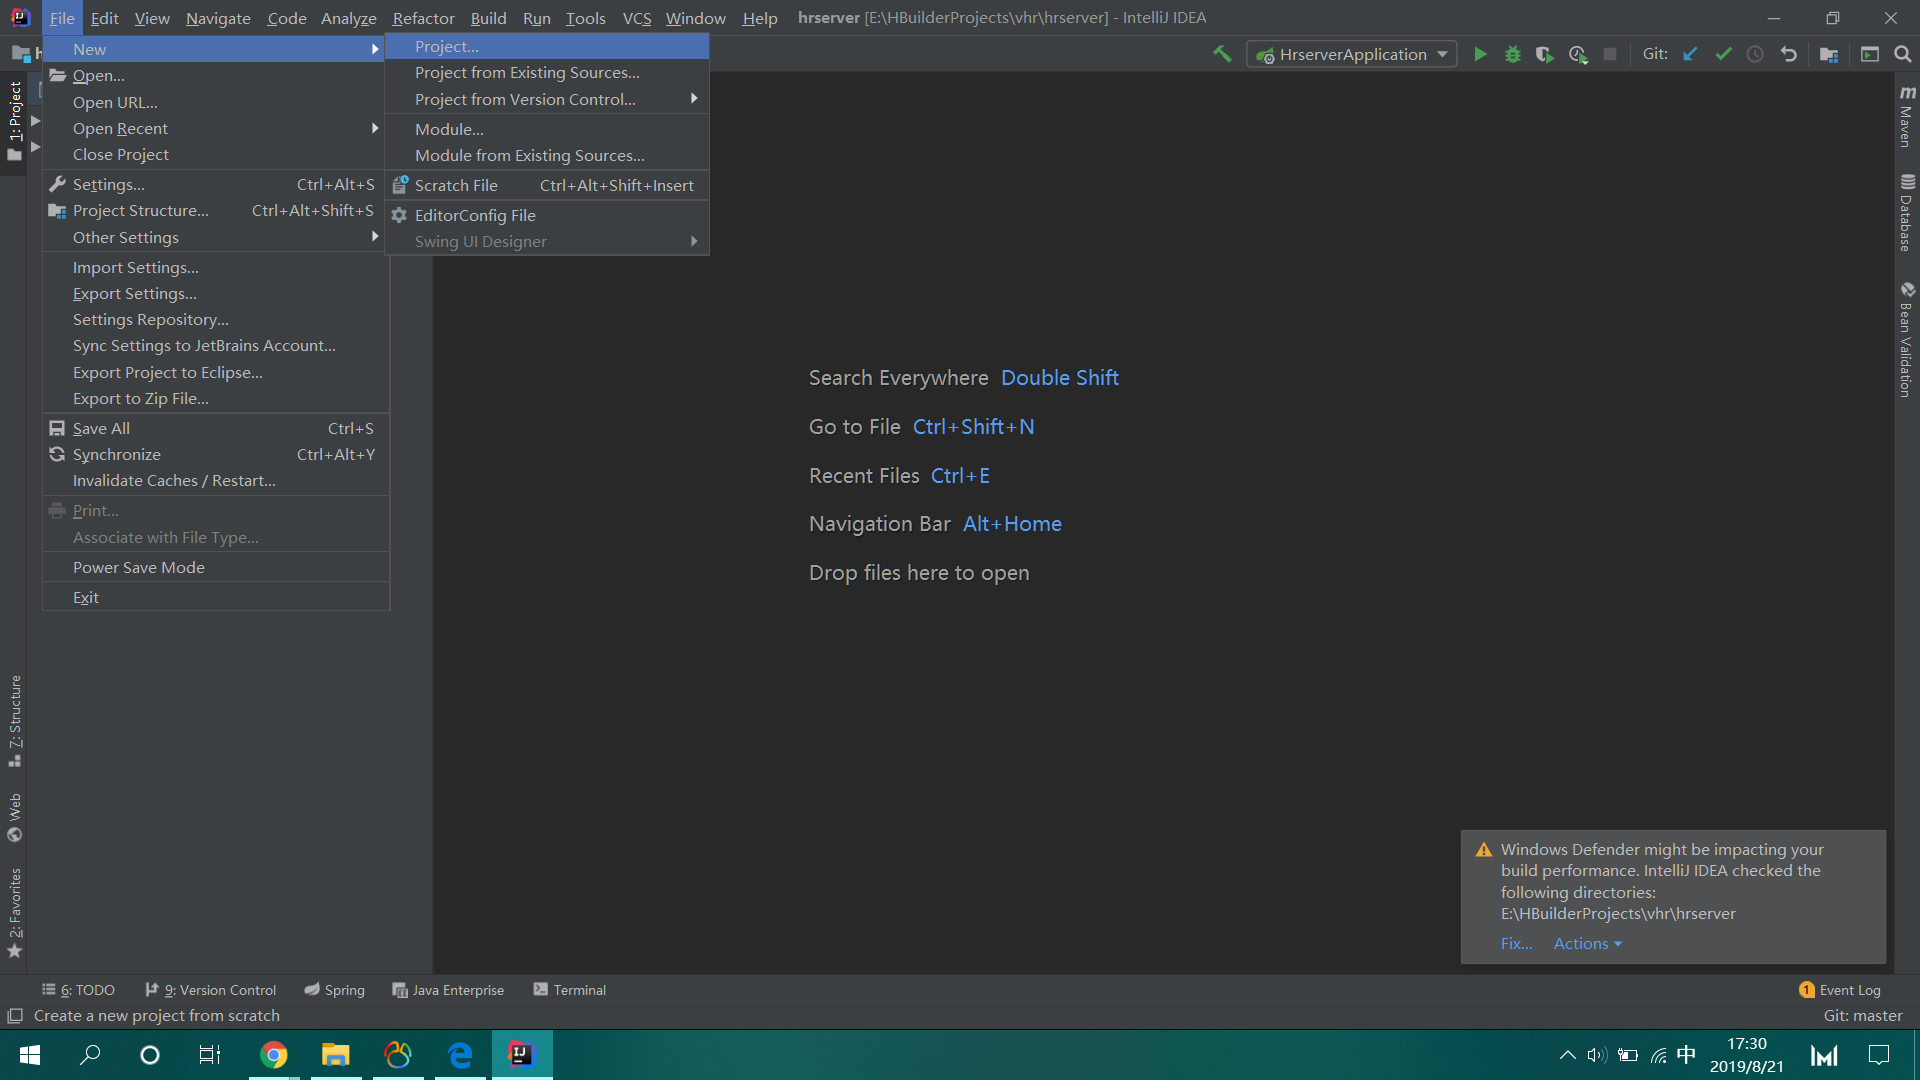Start debugging with the bug icon

(1512, 54)
